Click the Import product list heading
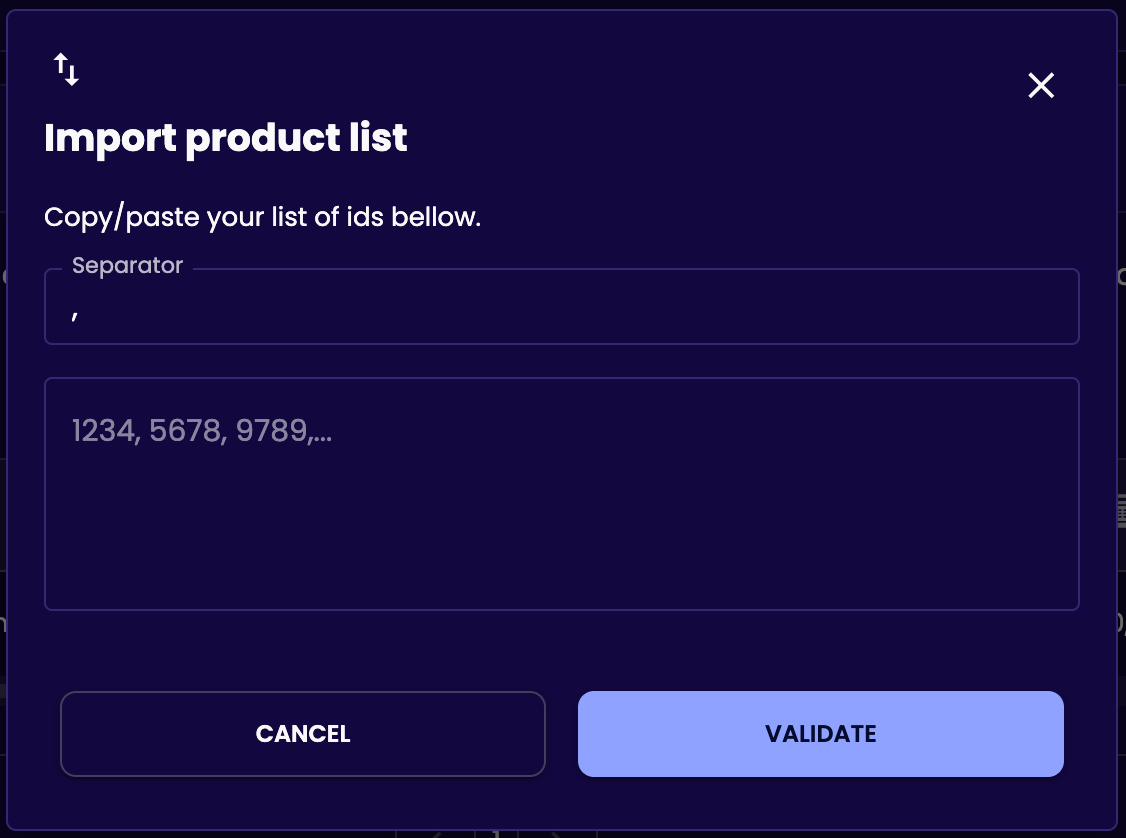This screenshot has height=838, width=1126. (x=225, y=138)
